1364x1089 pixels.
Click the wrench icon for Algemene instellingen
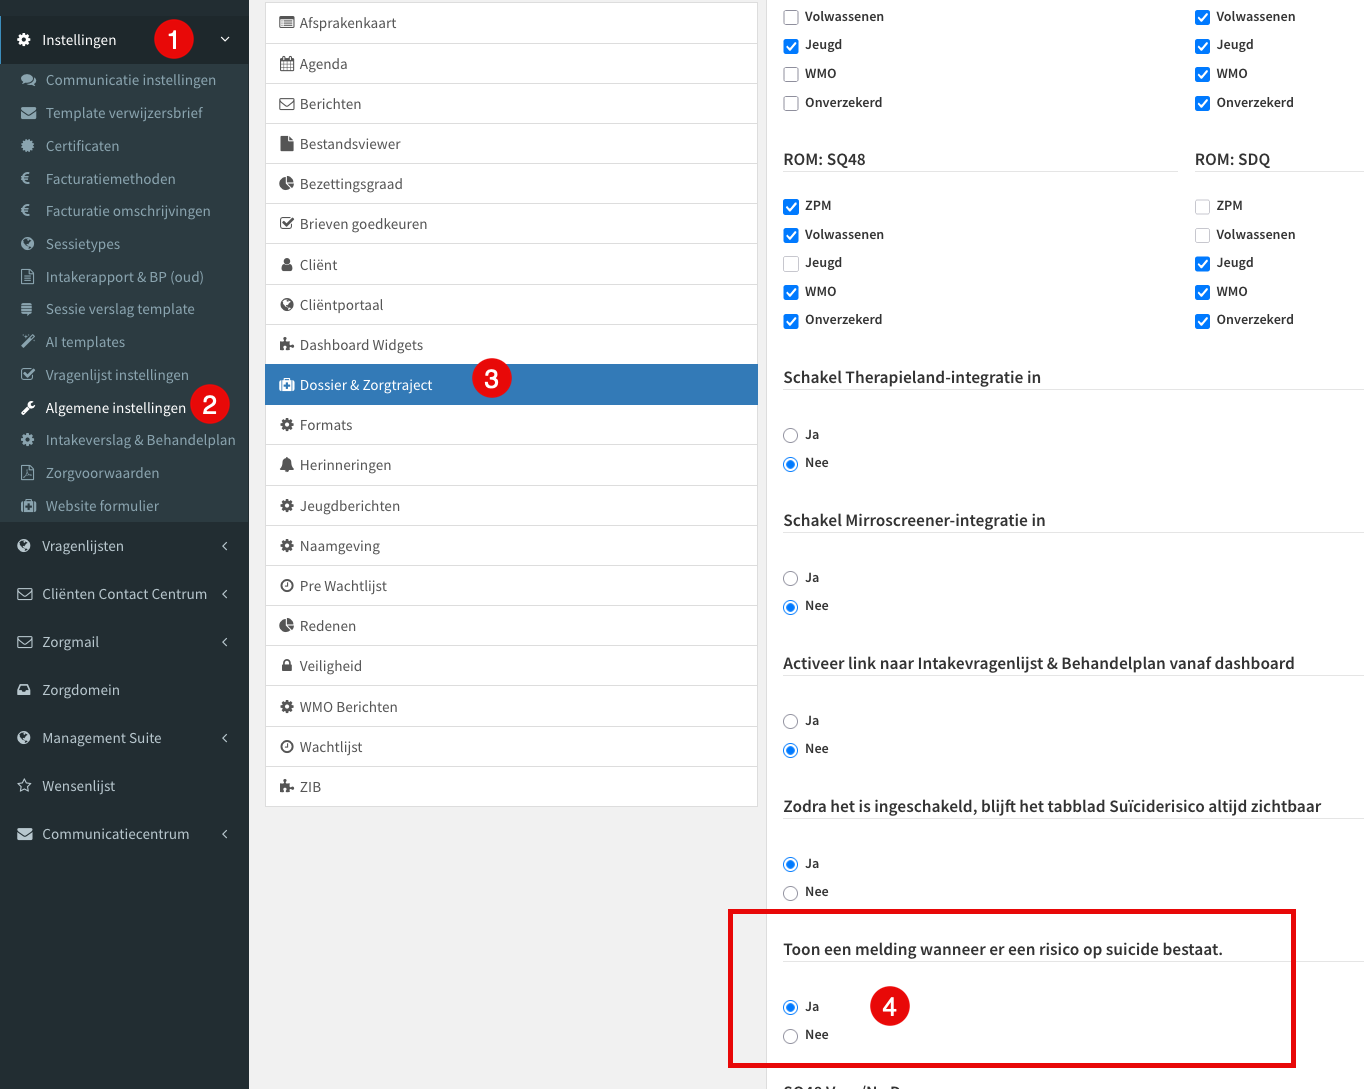(x=28, y=408)
